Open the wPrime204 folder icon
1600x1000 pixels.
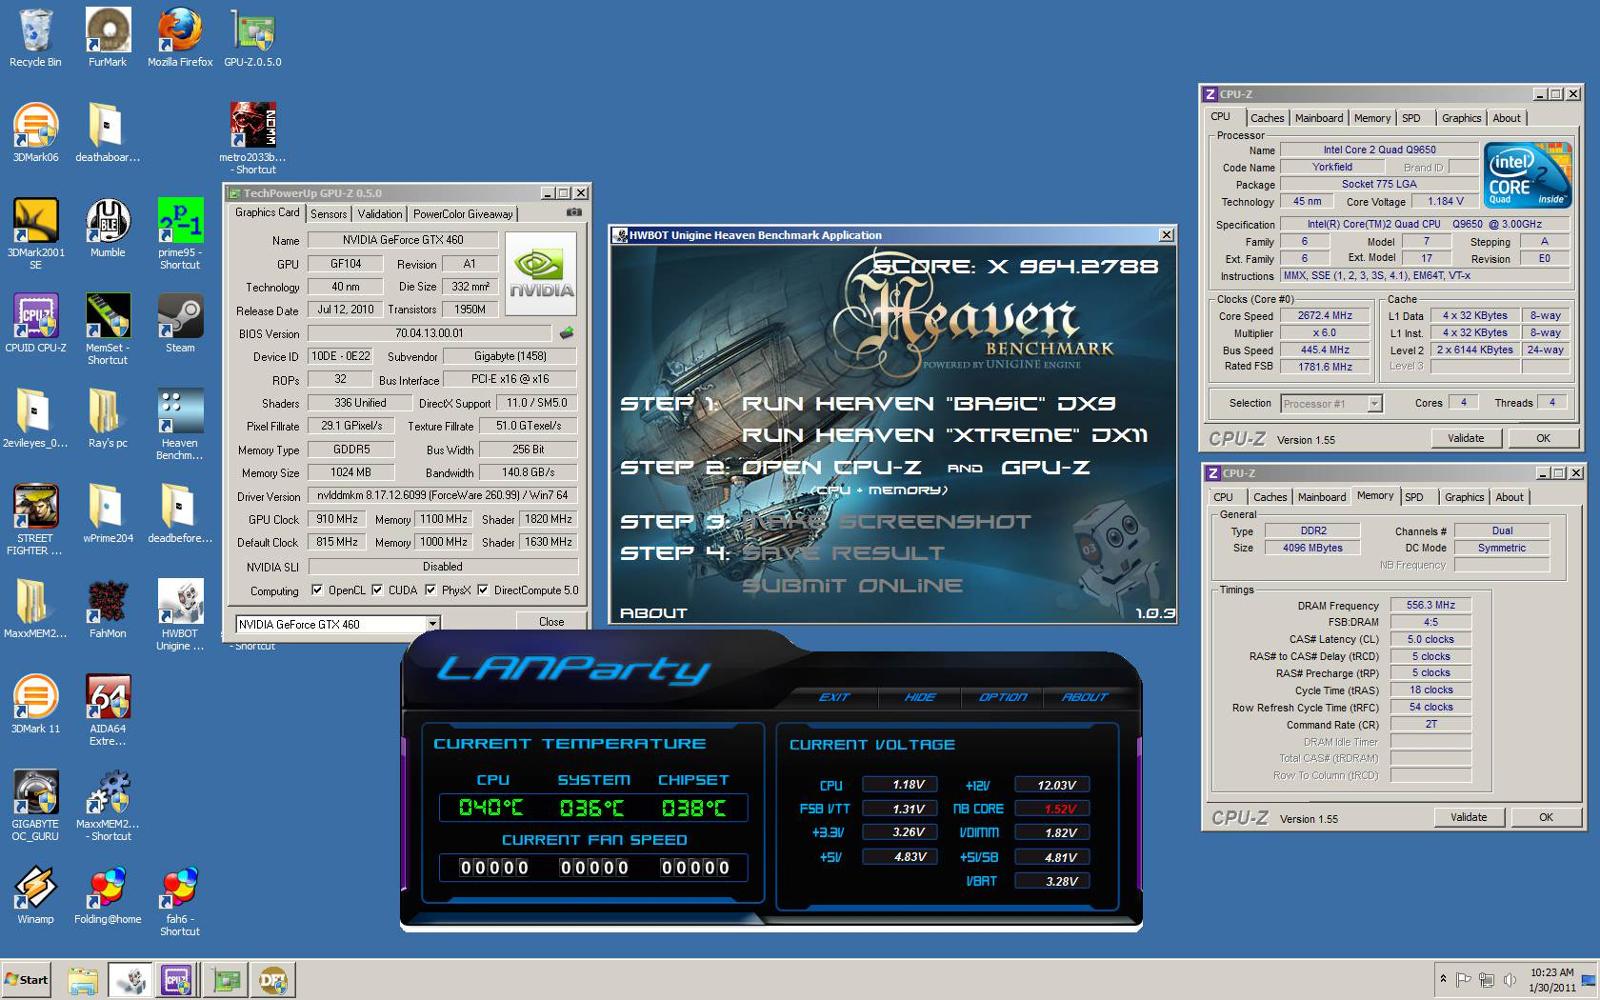pyautogui.click(x=107, y=513)
